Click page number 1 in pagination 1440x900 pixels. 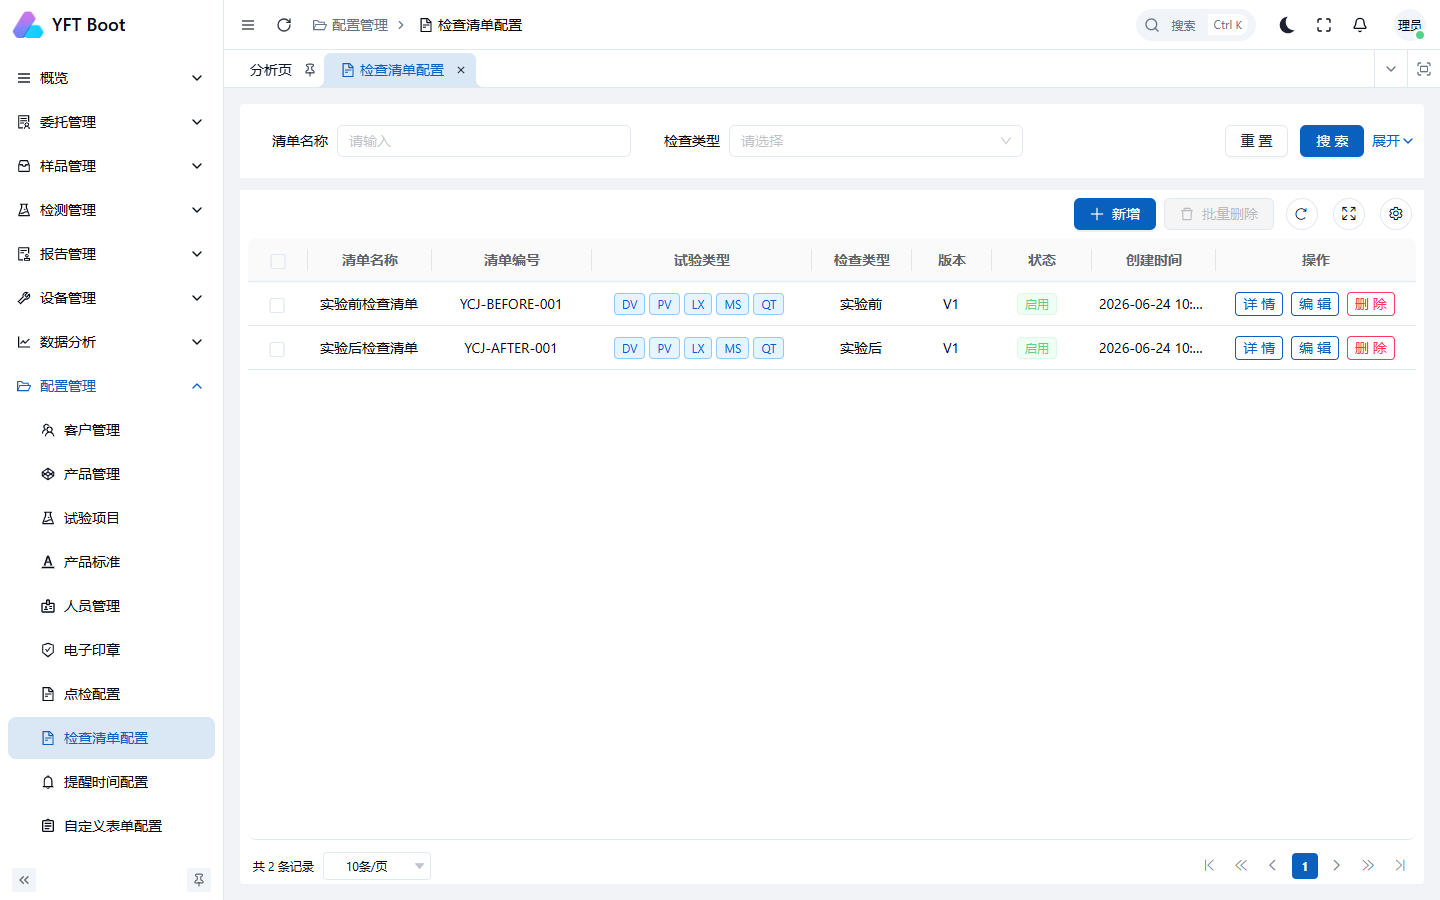pos(1305,866)
